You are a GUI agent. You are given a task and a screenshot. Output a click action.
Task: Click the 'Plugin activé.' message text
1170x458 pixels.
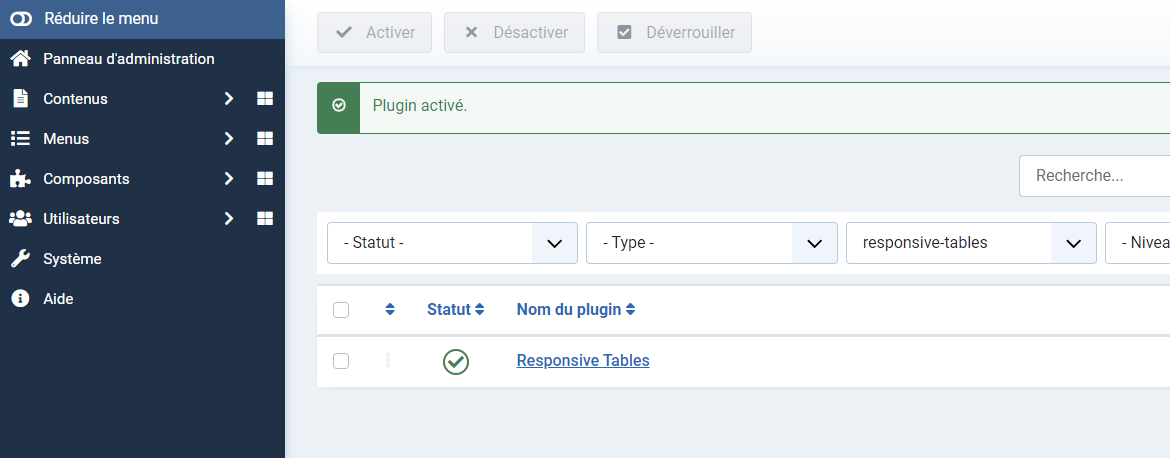click(420, 106)
